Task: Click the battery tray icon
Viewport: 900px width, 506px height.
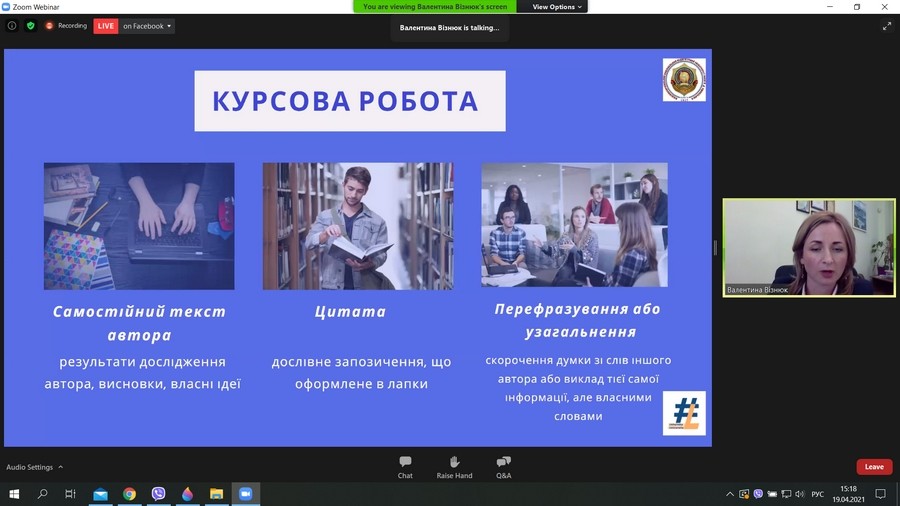Action: [x=772, y=494]
